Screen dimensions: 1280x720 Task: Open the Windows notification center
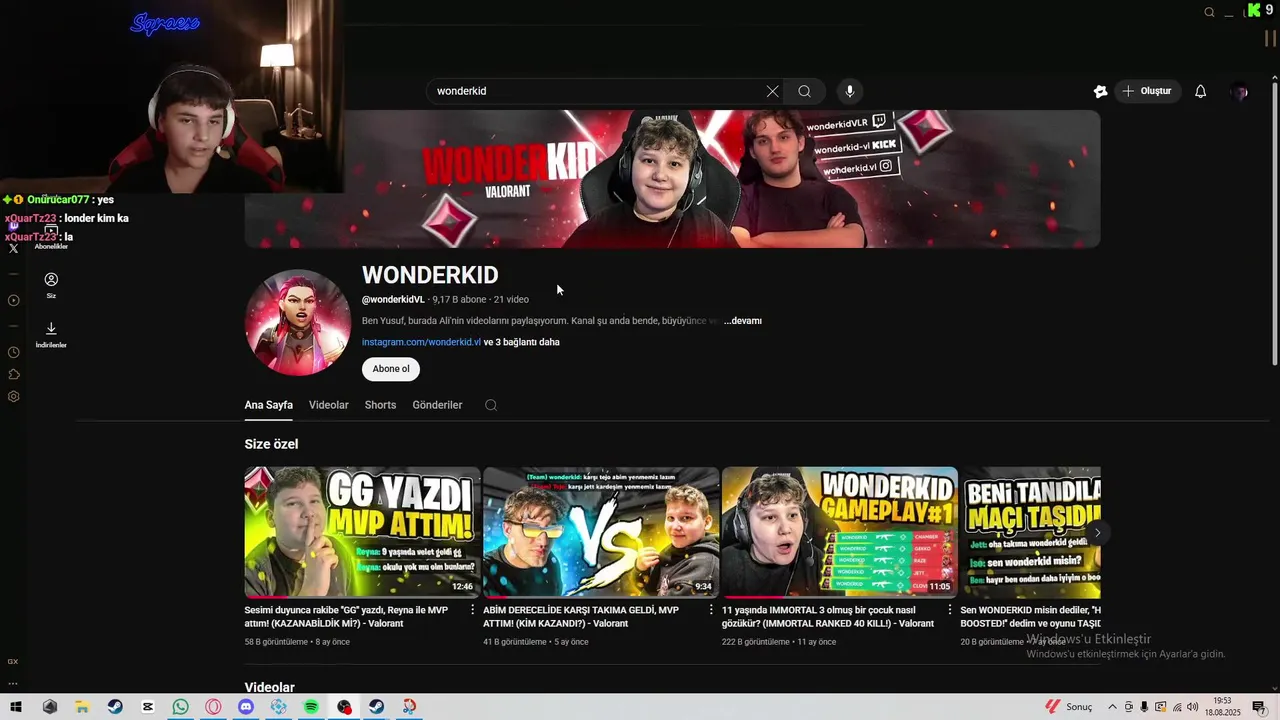coord(1259,707)
